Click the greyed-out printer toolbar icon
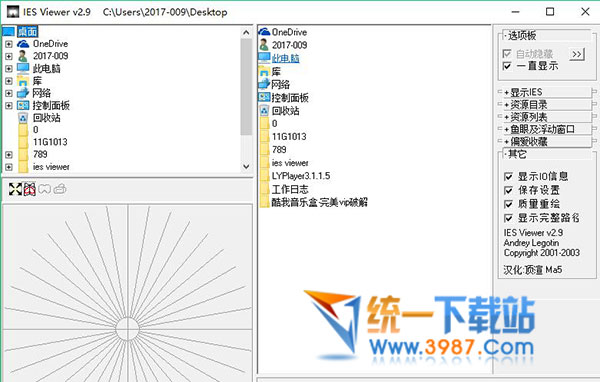 (x=60, y=189)
